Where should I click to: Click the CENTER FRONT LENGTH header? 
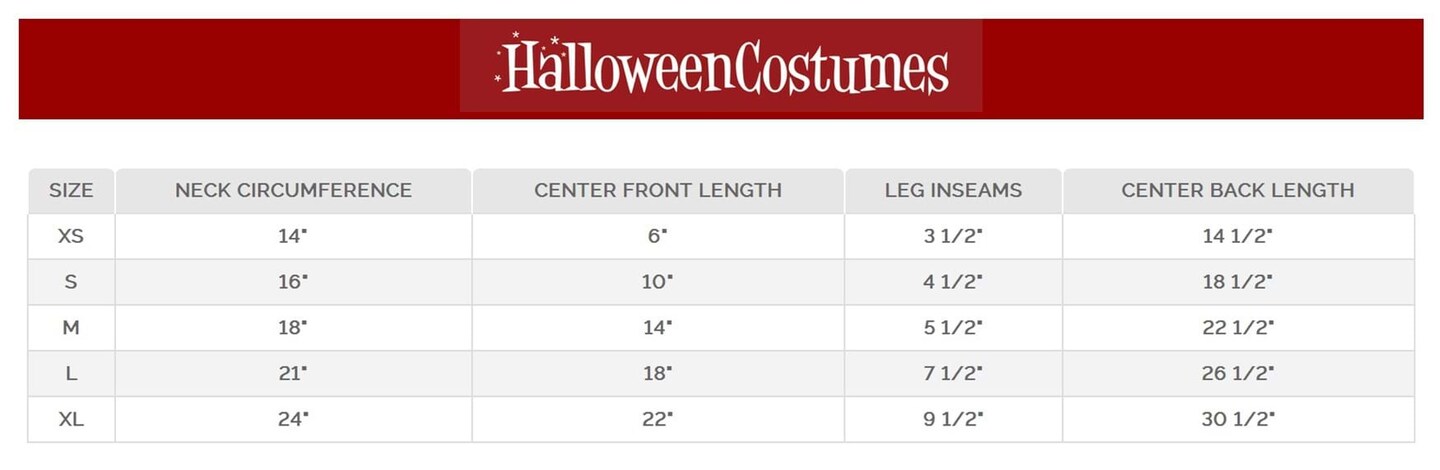click(x=658, y=190)
